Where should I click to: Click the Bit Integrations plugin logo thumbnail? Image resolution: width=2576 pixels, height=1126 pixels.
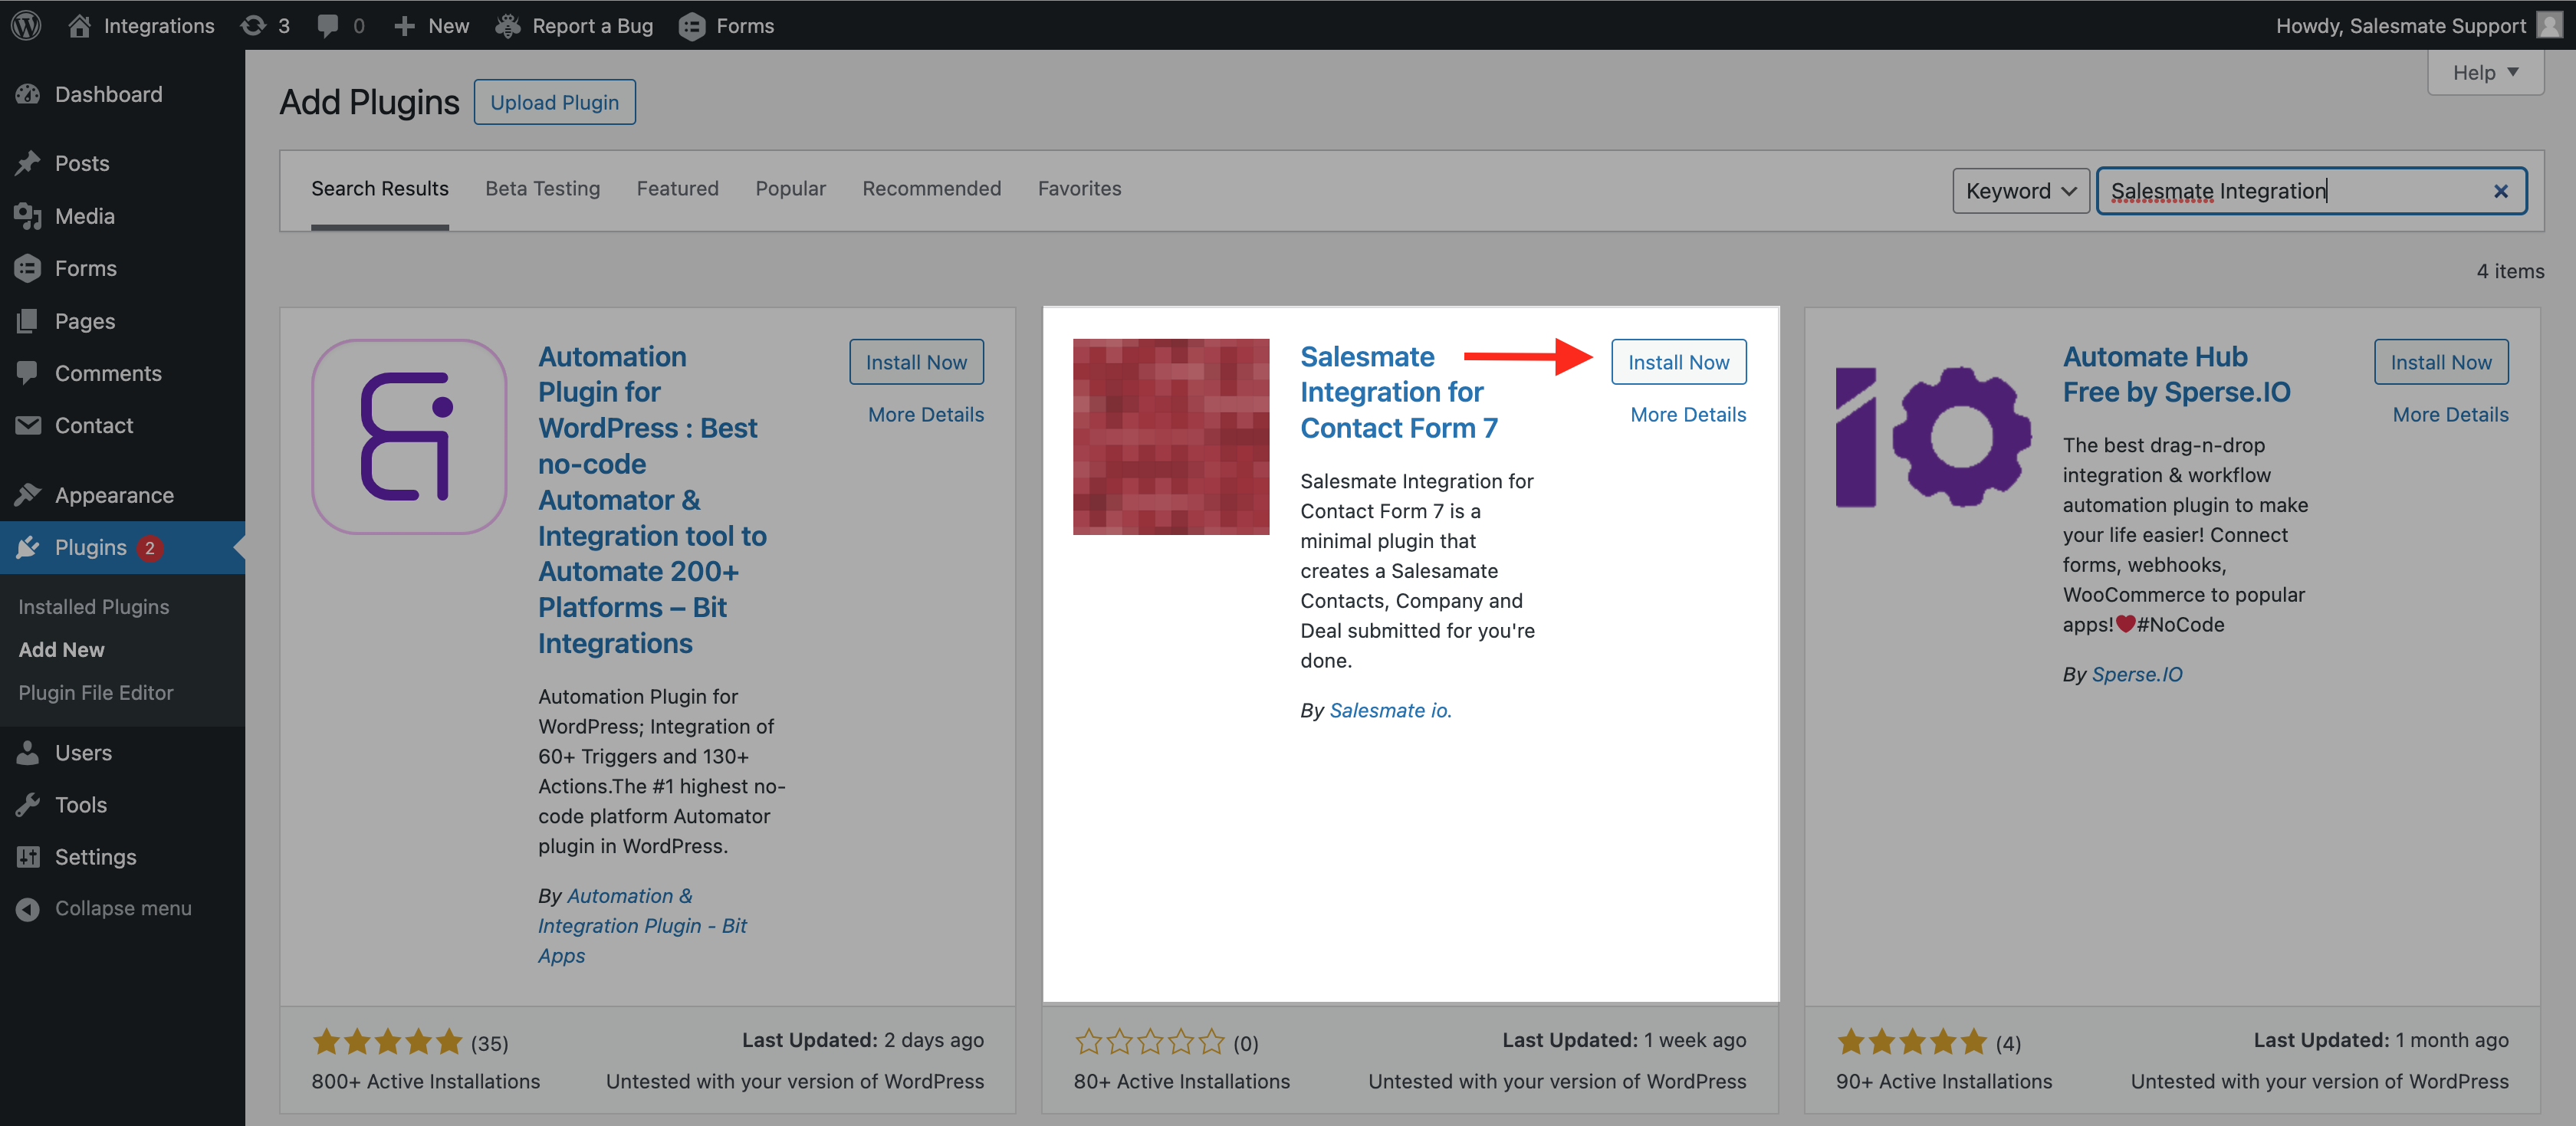click(409, 437)
